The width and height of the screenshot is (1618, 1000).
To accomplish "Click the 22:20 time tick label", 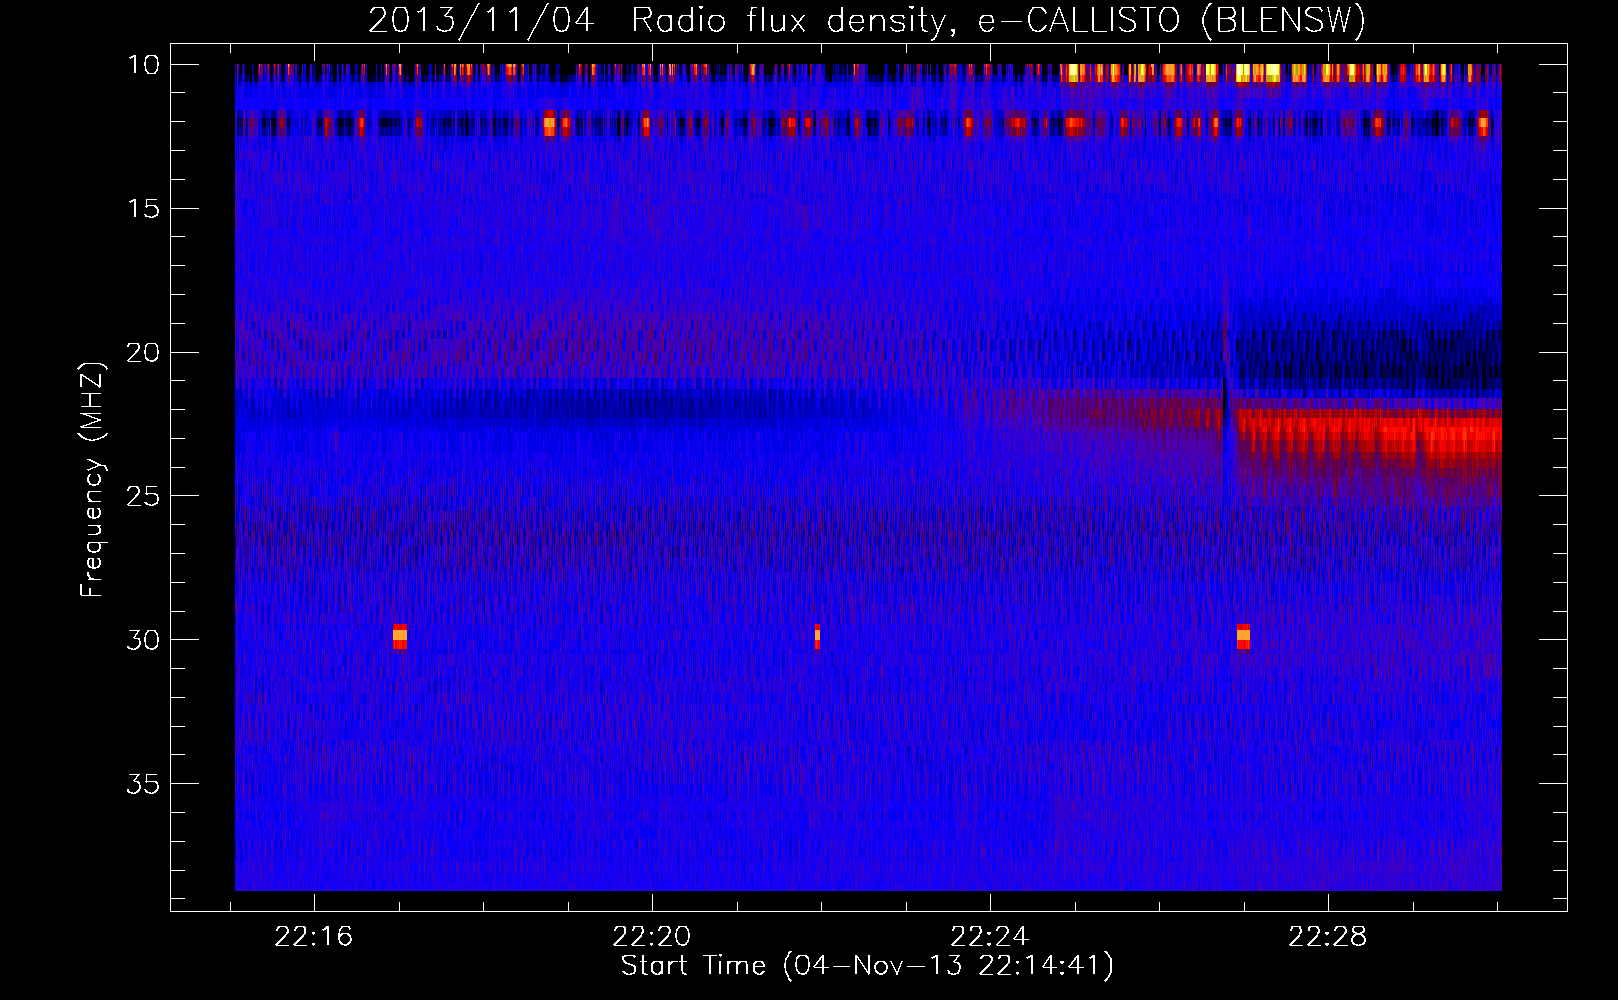I will tap(652, 937).
